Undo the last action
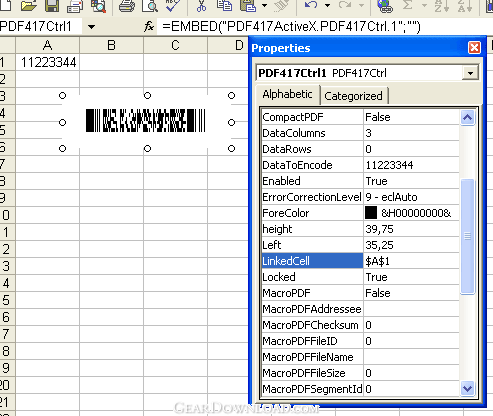Image resolution: width=493 pixels, height=416 pixels. 311,5
